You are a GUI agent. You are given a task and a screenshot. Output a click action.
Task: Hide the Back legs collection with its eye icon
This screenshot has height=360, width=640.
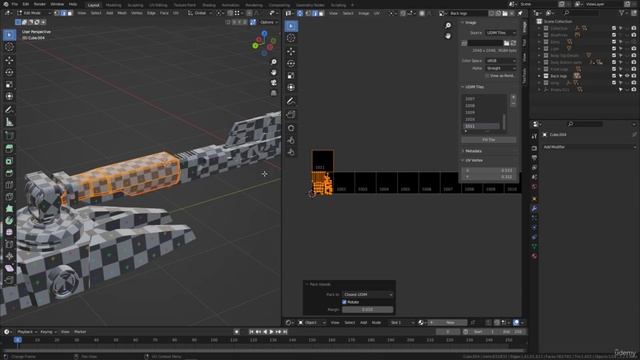click(627, 76)
